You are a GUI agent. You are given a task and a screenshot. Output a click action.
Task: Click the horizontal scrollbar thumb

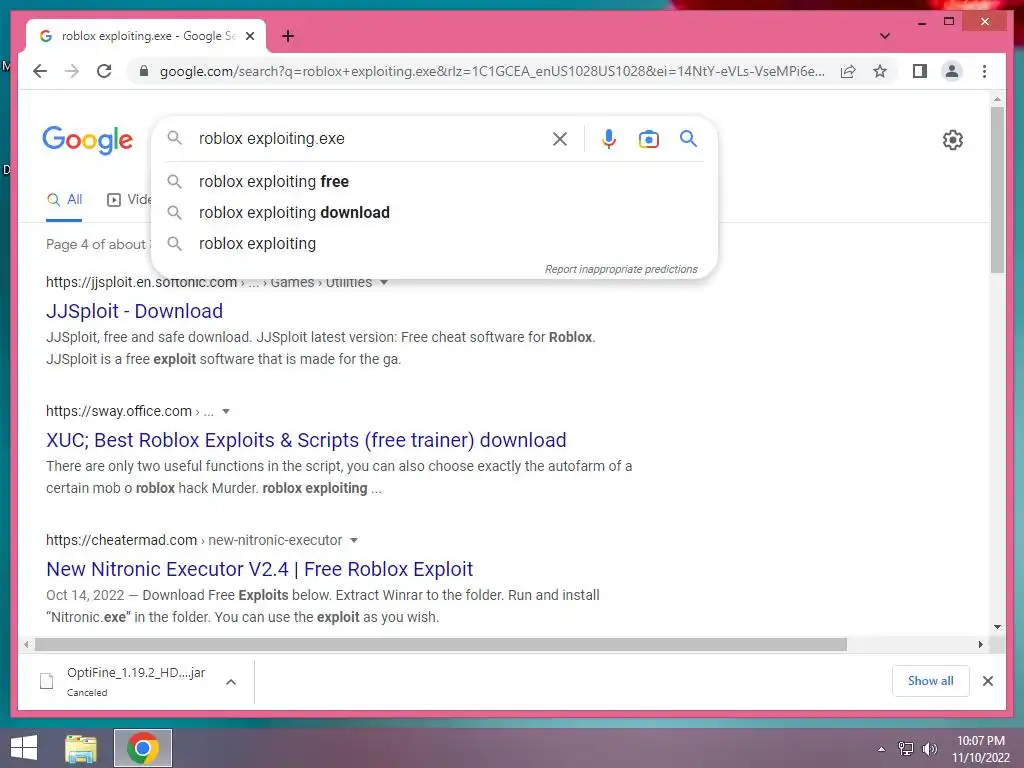click(x=441, y=645)
